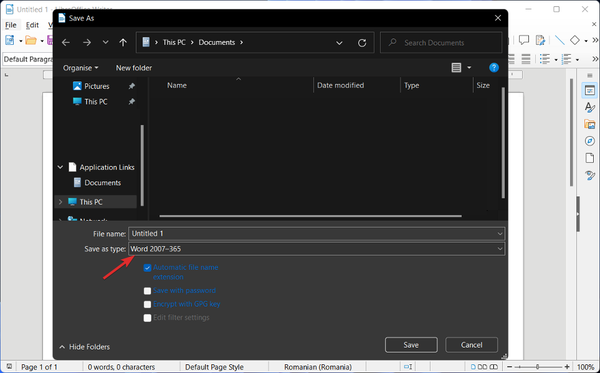Enable Save with password checkbox
This screenshot has height=373, width=600.
147,291
